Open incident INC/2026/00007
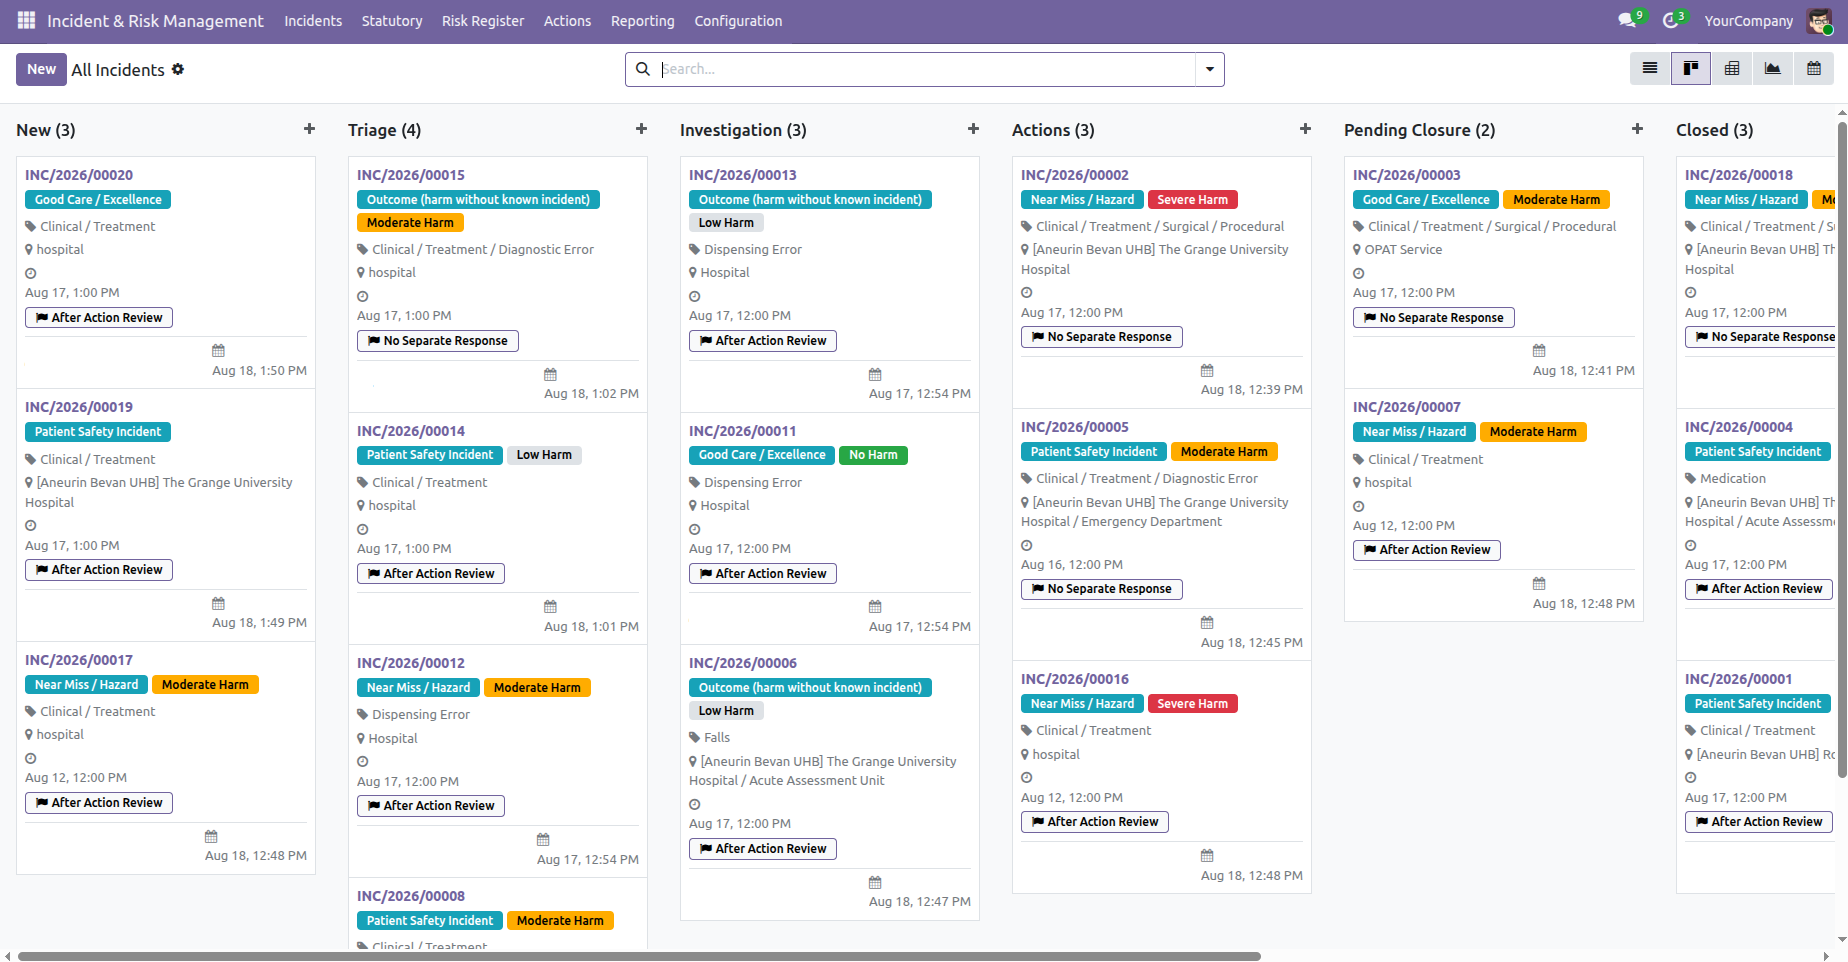This screenshot has width=1848, height=962. 1407,407
